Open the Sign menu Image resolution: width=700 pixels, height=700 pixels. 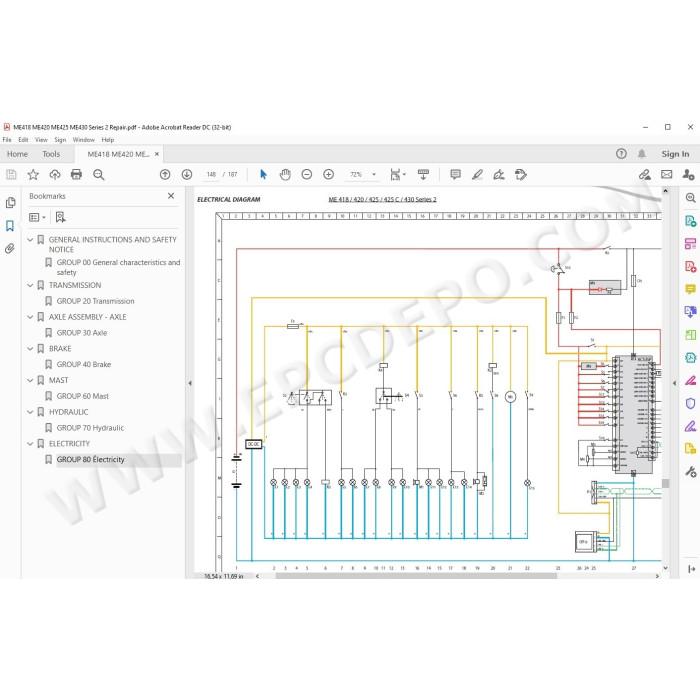point(60,140)
